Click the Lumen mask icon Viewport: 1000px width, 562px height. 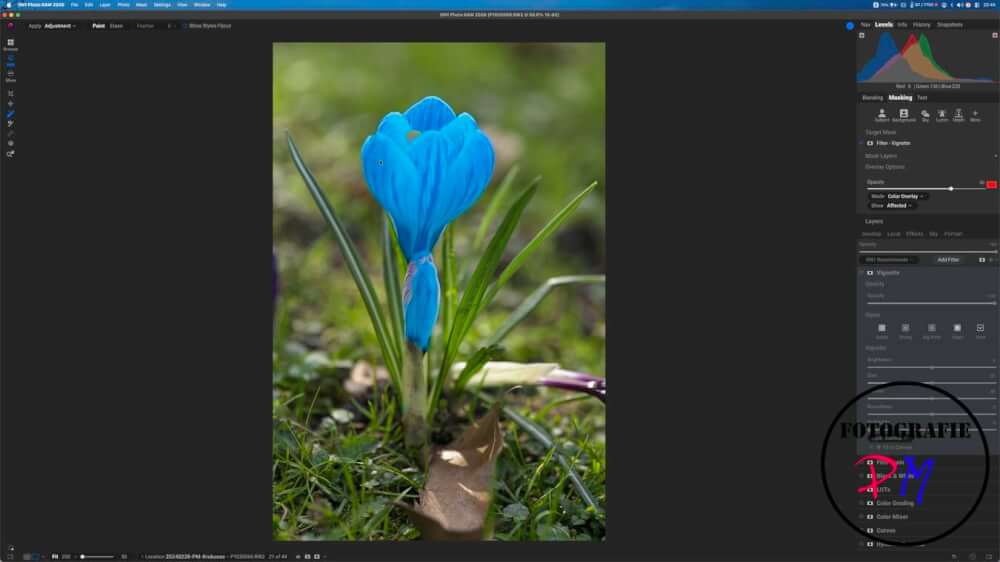(941, 114)
